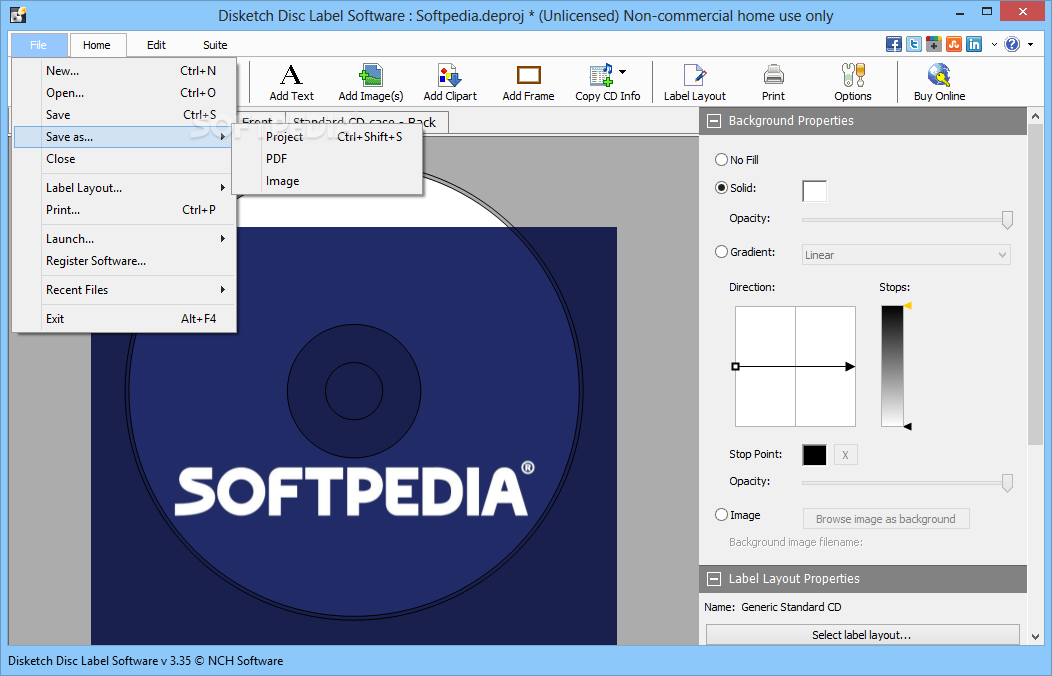Viewport: 1052px width, 676px height.
Task: Expand the social share dropdown arrow
Action: 994,45
